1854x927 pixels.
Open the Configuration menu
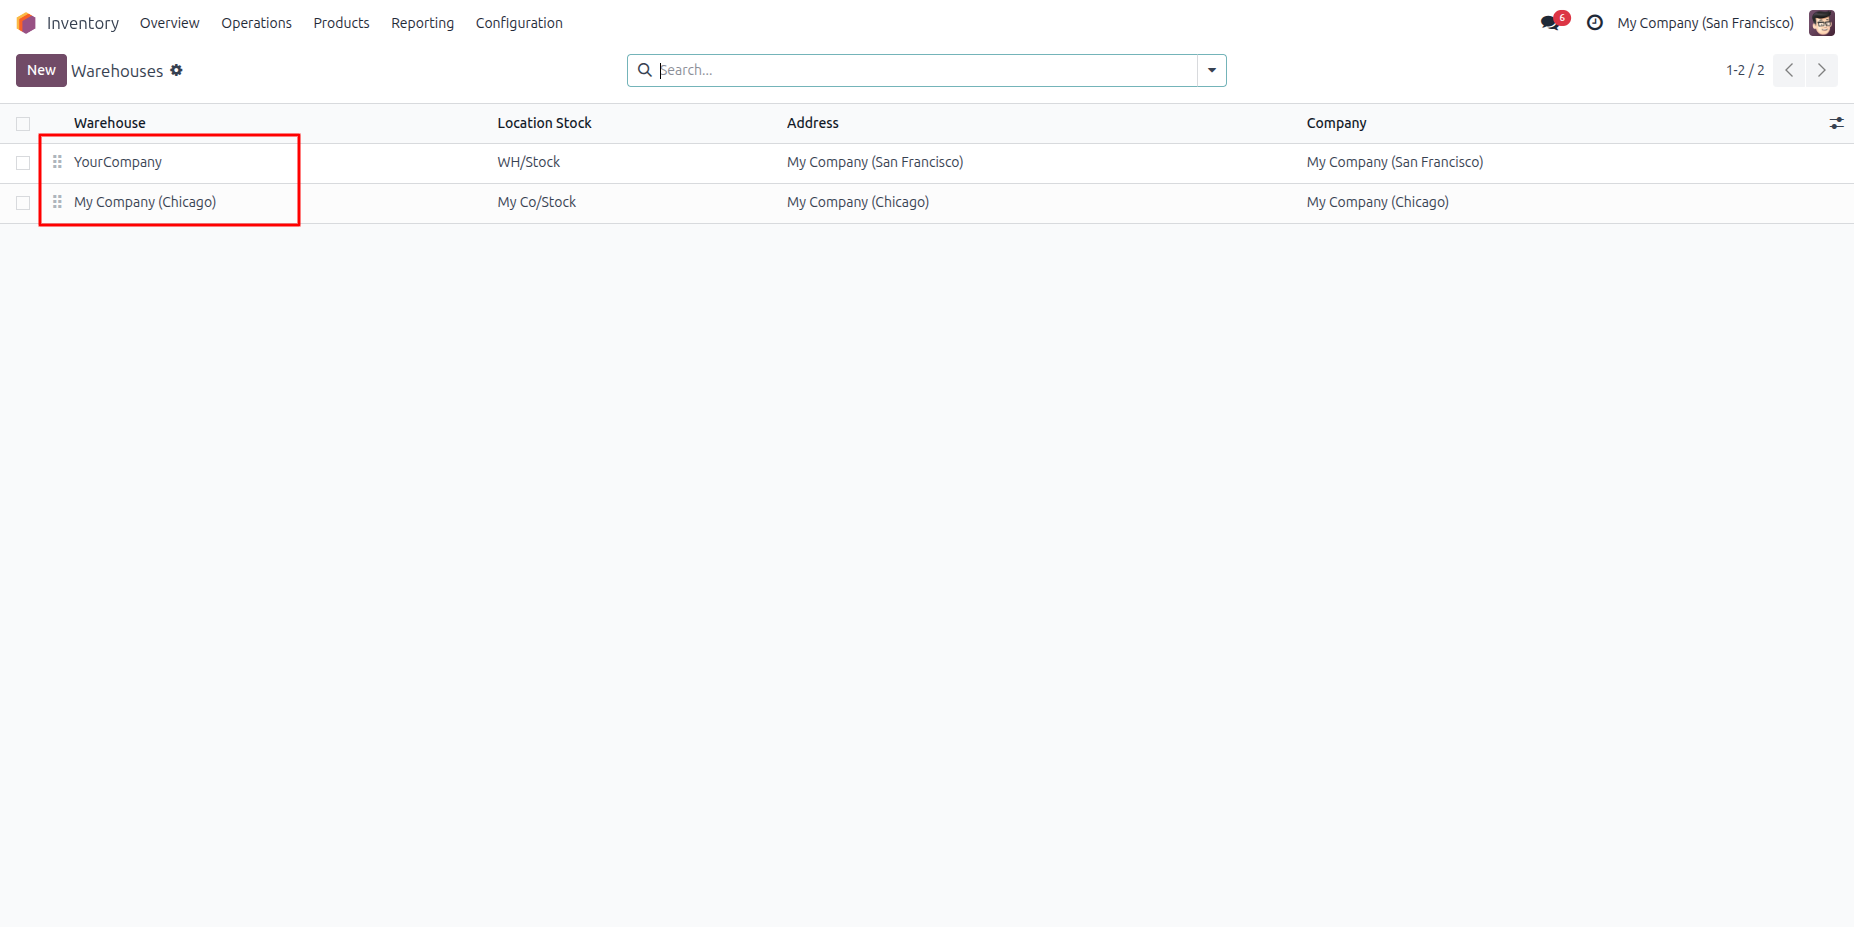click(519, 23)
